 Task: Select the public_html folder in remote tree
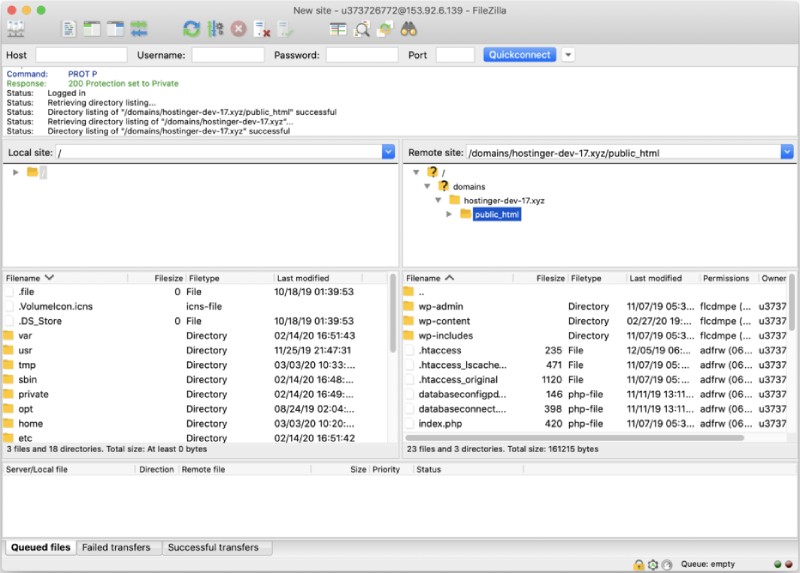coord(496,214)
